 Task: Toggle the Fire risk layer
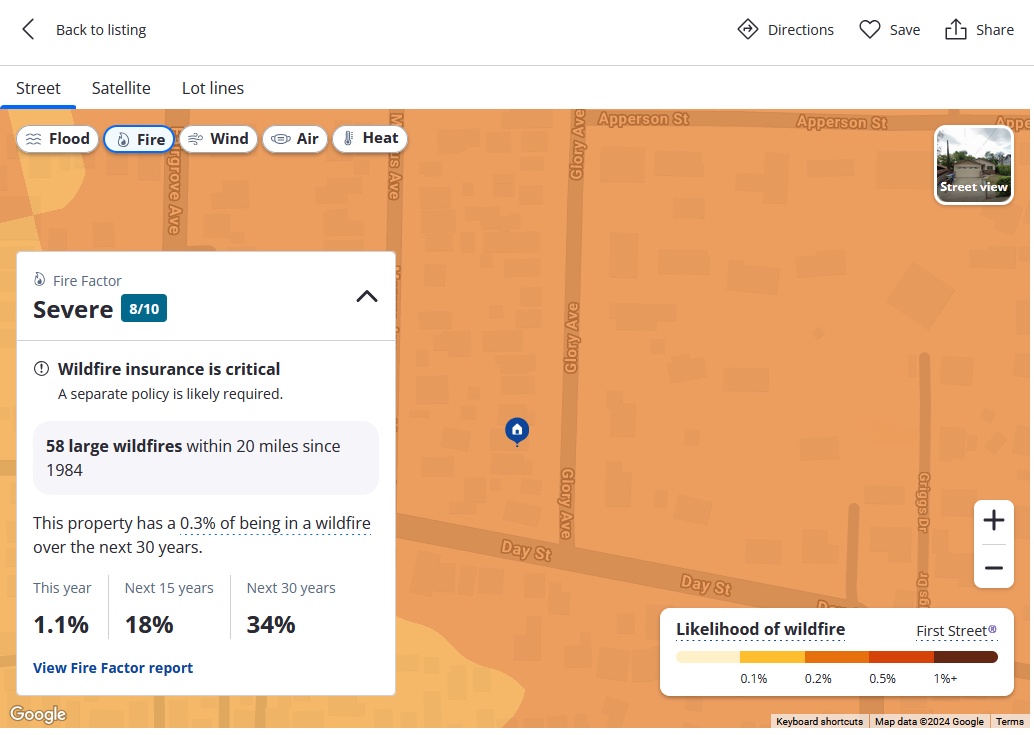coord(140,139)
